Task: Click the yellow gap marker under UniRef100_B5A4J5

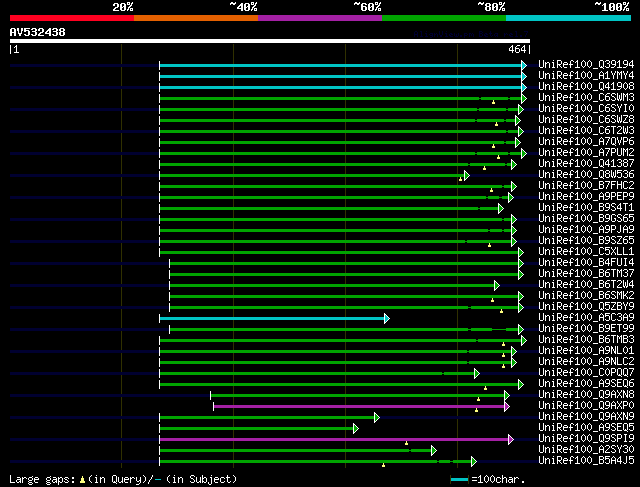Action: point(383,465)
